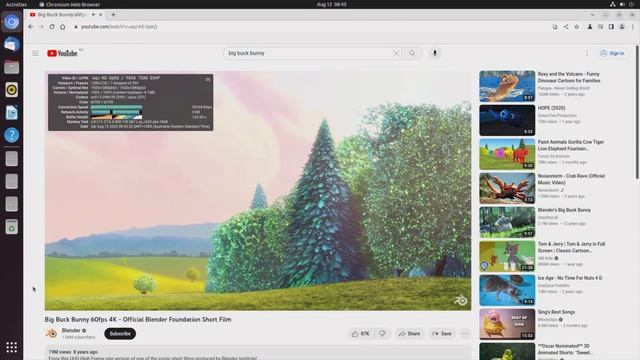Click the Blender watermark on video
The width and height of the screenshot is (640, 360).
click(461, 300)
